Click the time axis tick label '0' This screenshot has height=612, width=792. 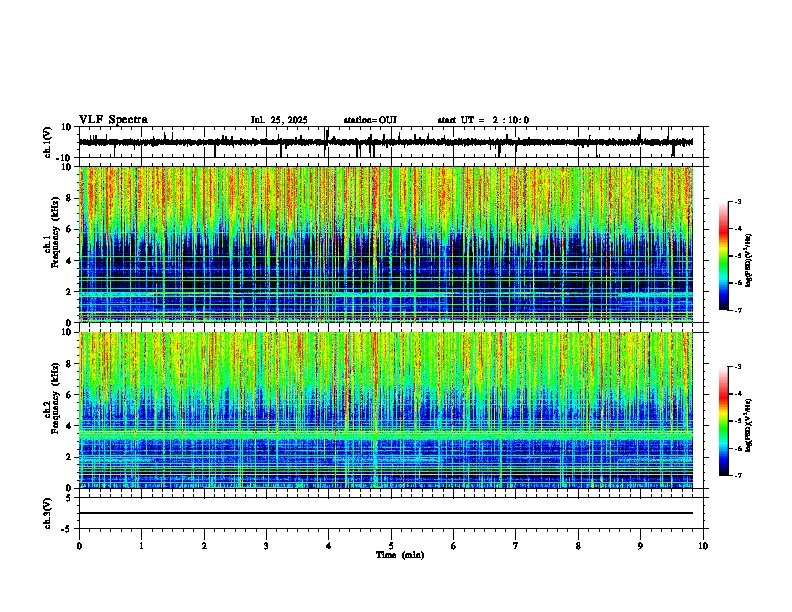pyautogui.click(x=79, y=546)
